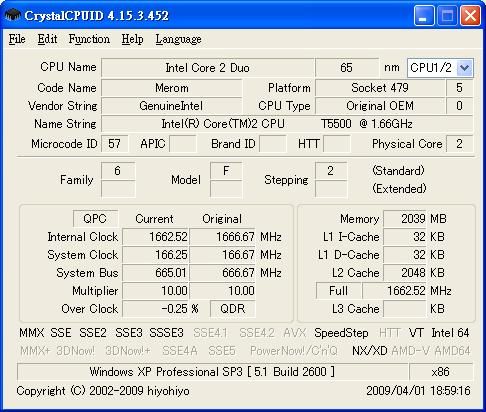The height and width of the screenshot is (412, 486).
Task: Click the Platform value 'Socket 479'
Action: (x=380, y=88)
